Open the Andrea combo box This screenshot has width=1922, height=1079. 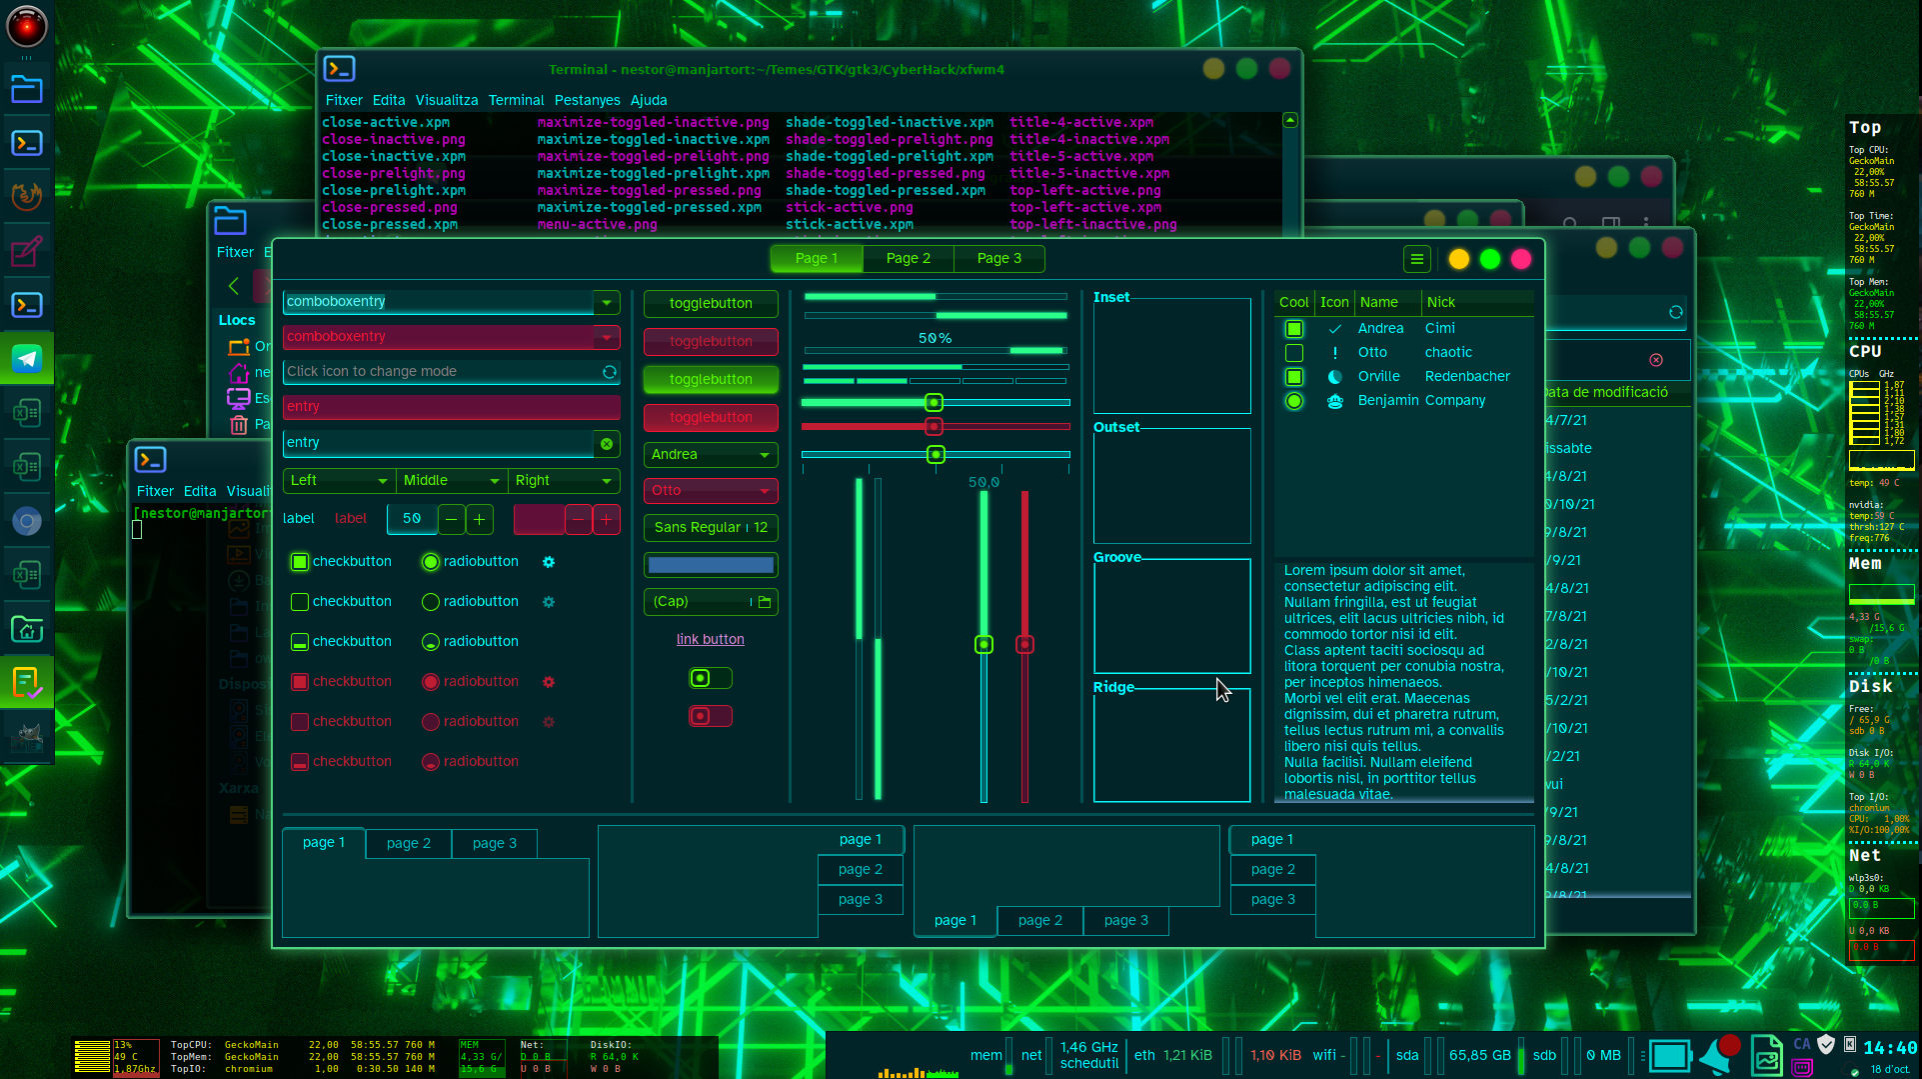(710, 455)
